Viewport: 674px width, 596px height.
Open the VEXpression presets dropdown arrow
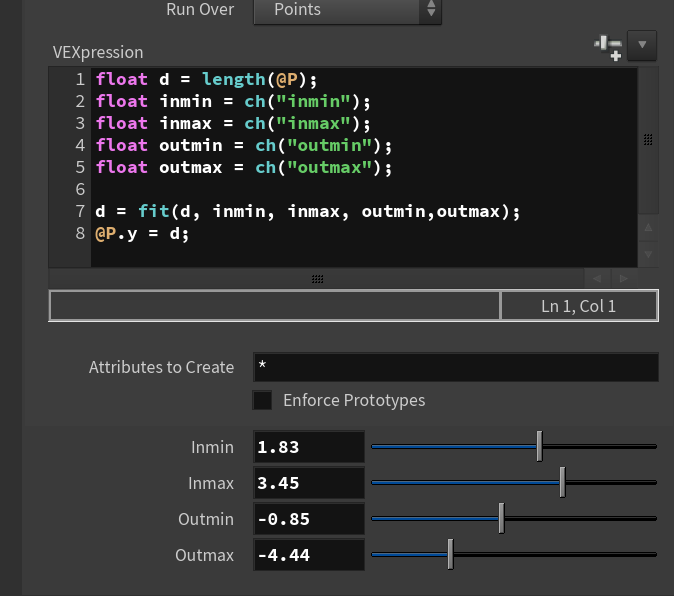click(642, 45)
